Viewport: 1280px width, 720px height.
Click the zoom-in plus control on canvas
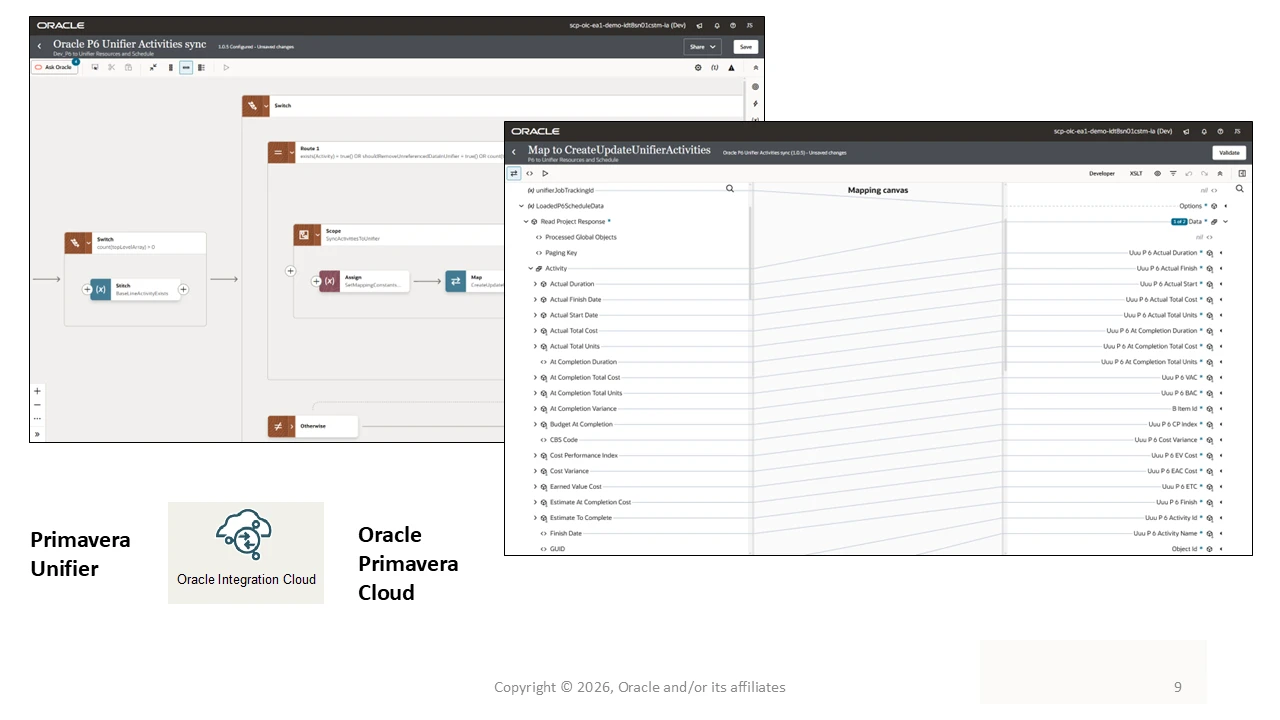point(37,391)
